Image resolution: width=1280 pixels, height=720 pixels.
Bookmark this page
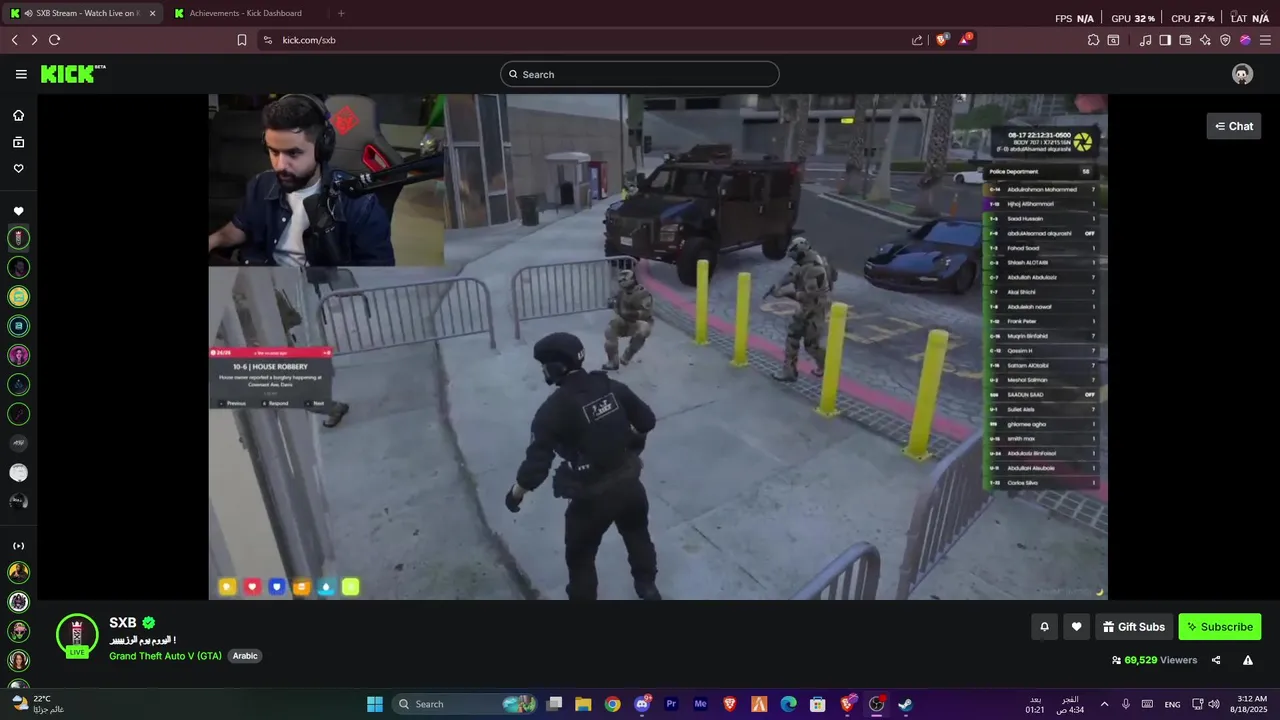(242, 40)
